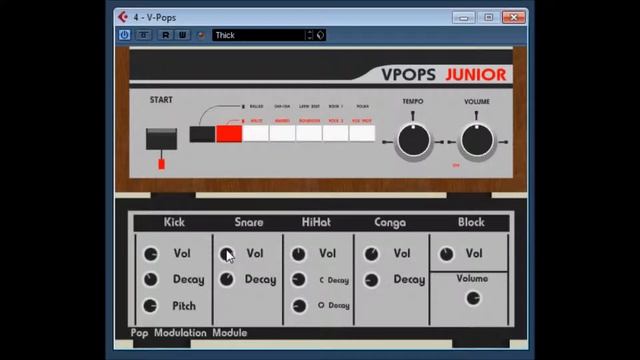
Task: Click the Kick section header
Action: tap(174, 222)
